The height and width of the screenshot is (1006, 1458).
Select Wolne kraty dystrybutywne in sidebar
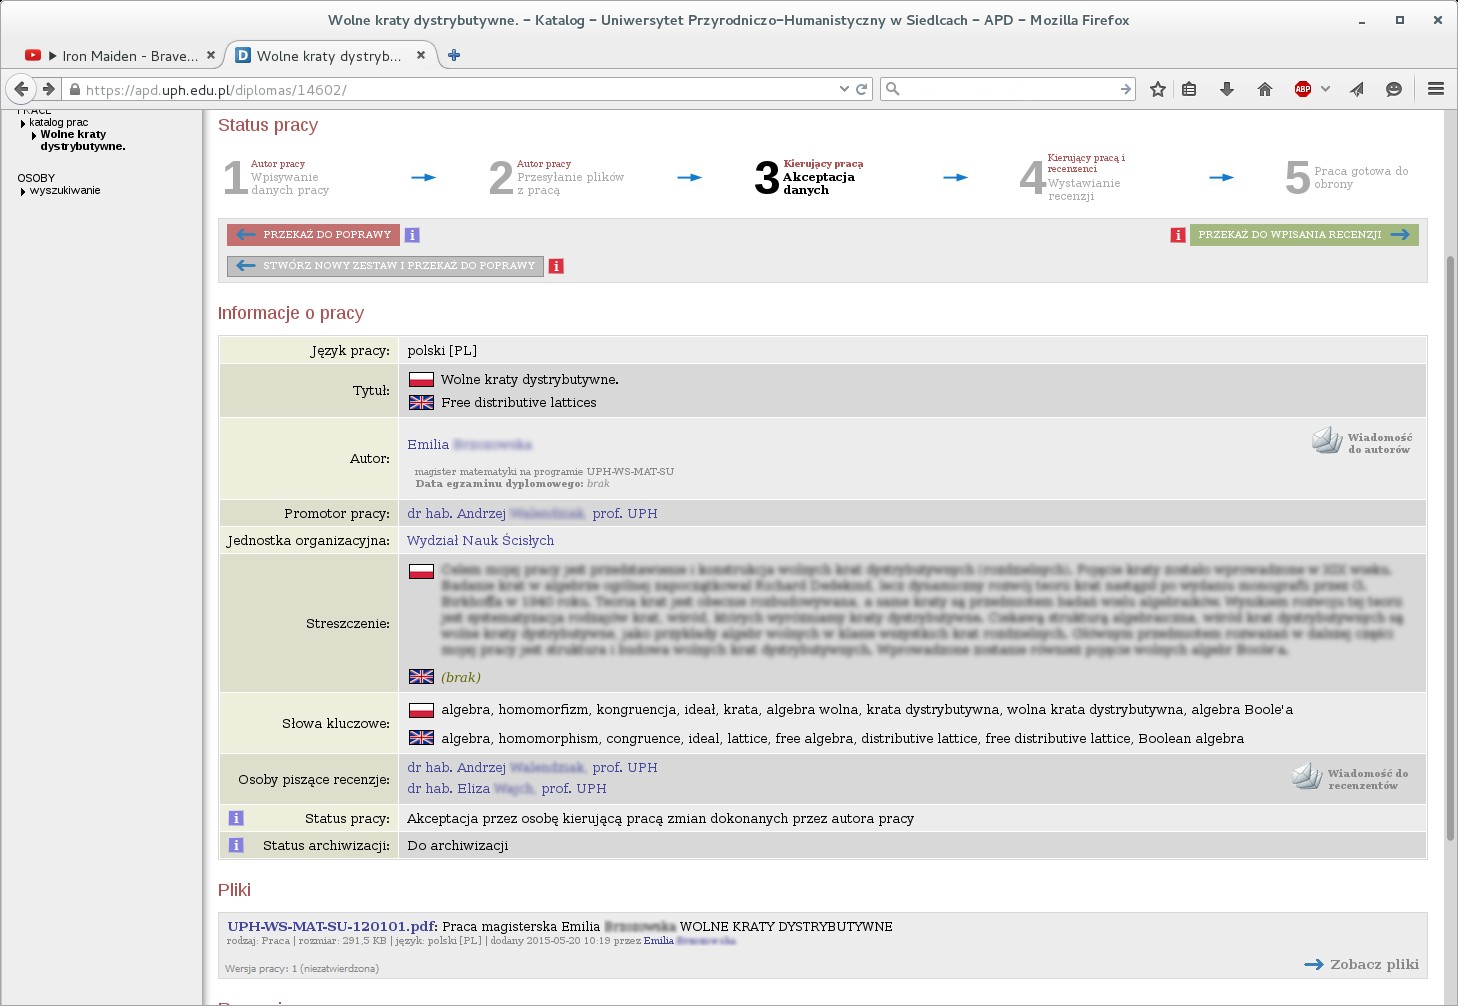point(83,140)
